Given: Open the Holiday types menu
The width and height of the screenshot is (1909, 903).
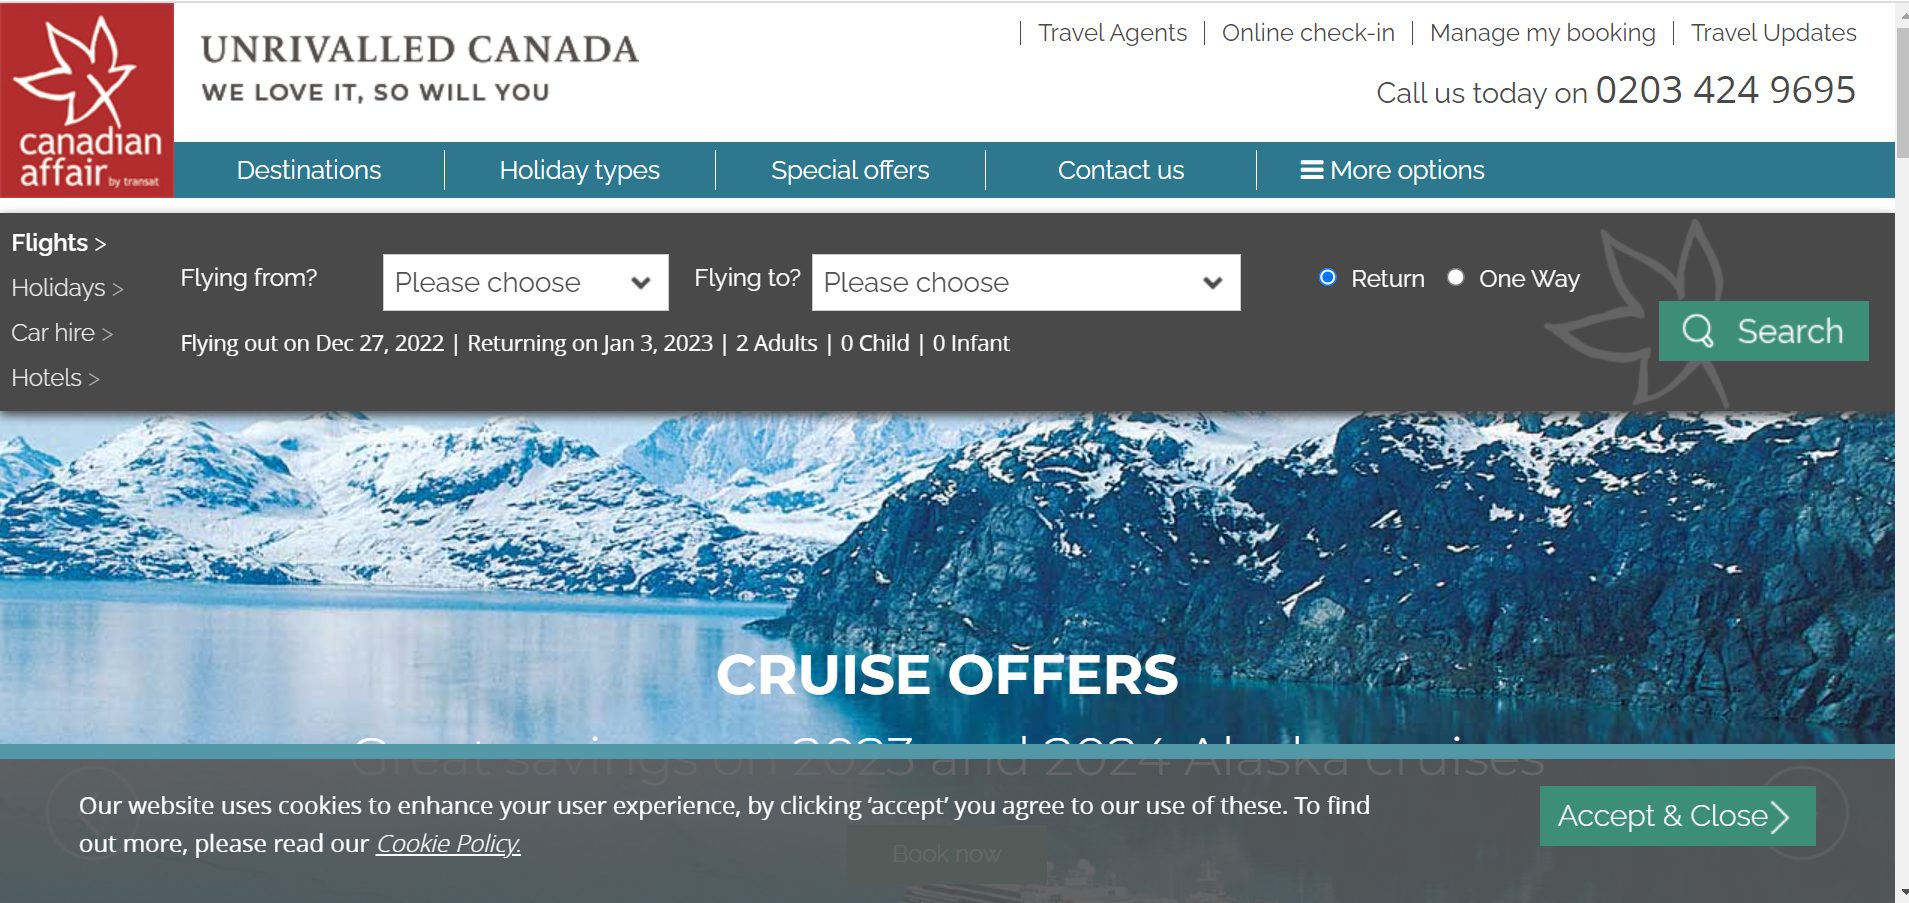Looking at the screenshot, I should (579, 170).
